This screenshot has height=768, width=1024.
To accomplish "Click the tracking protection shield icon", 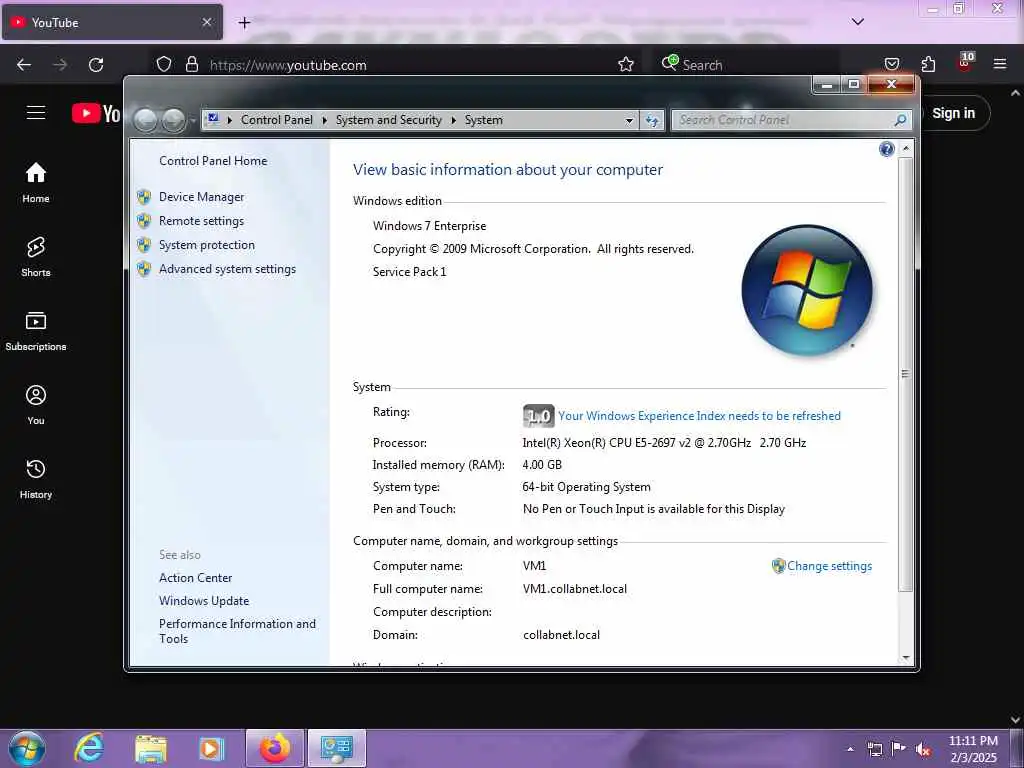I will (x=164, y=64).
